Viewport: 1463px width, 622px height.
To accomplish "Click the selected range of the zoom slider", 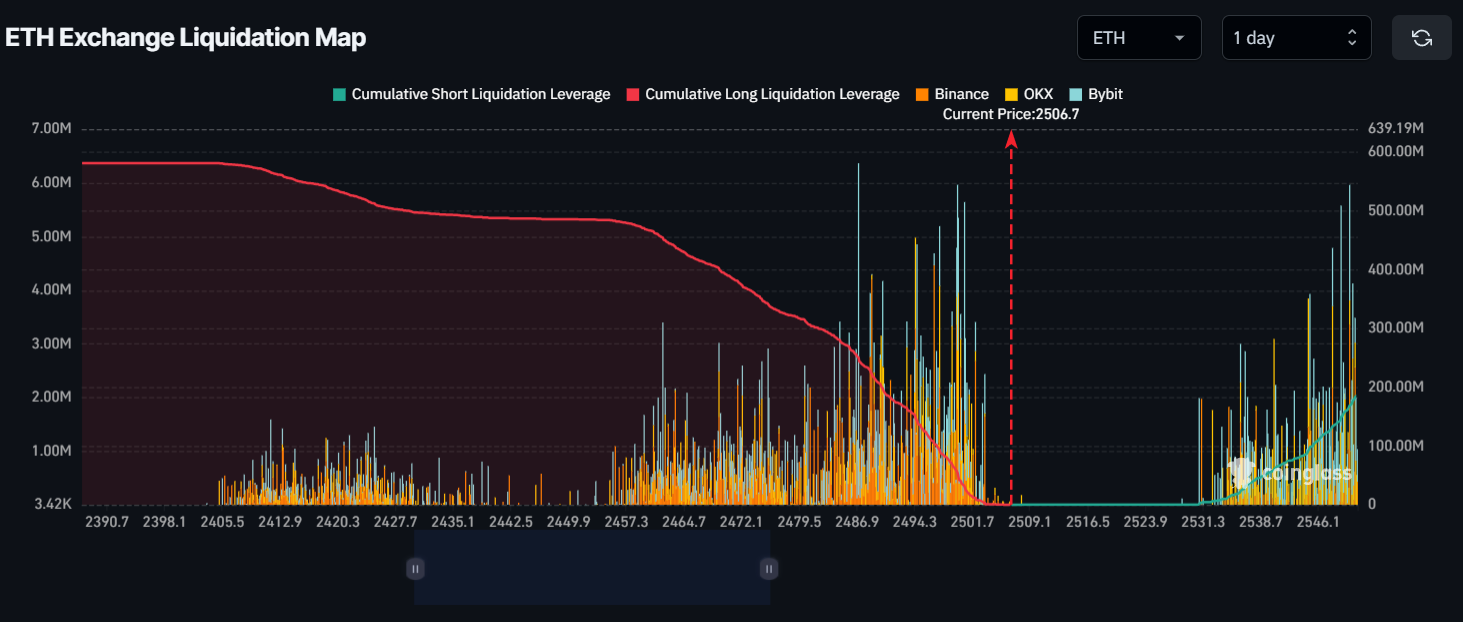I will (x=592, y=569).
